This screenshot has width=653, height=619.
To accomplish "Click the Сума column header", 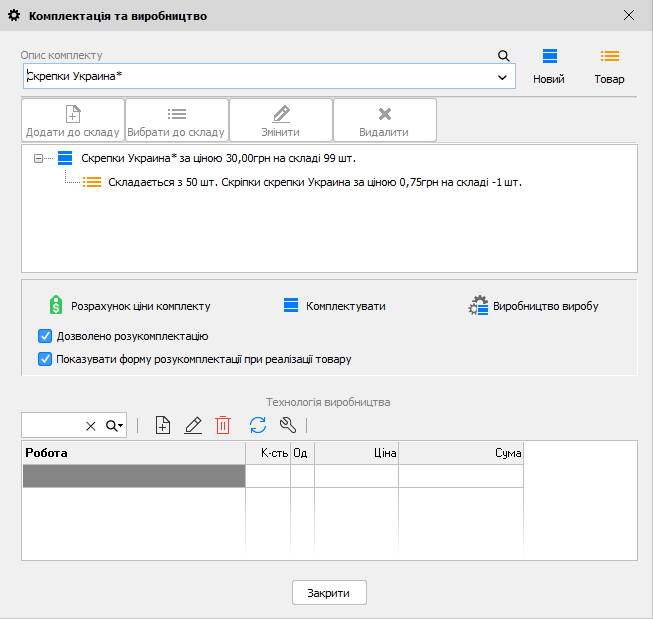I will [460, 453].
